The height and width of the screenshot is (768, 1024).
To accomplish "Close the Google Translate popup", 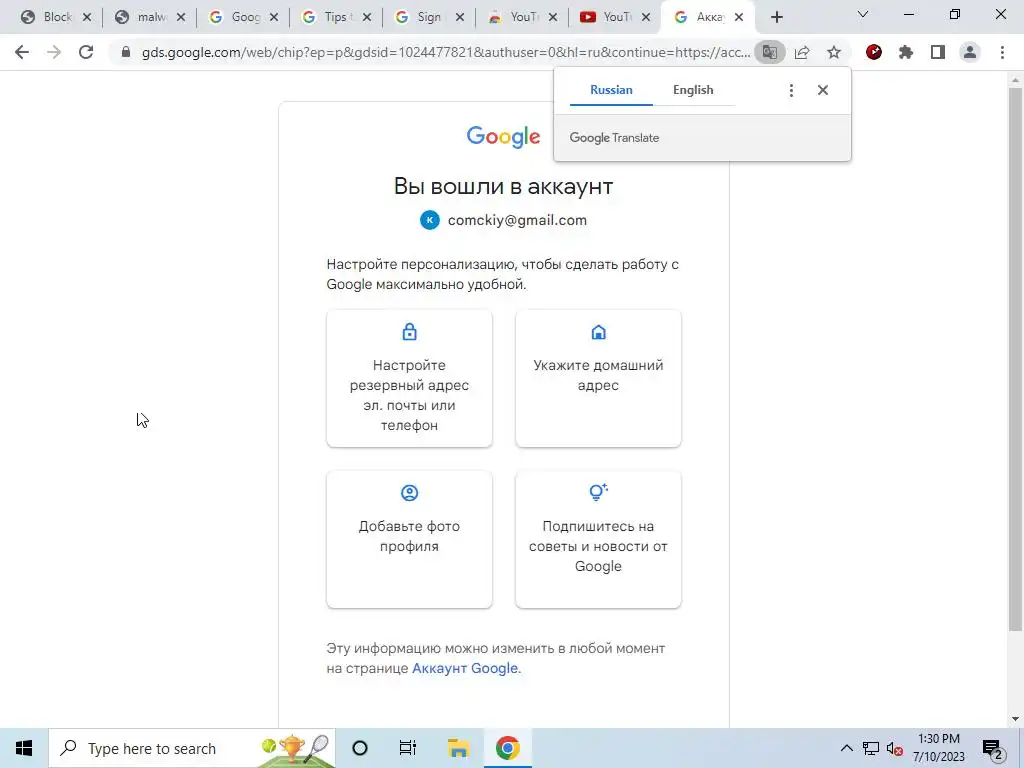I will coord(823,90).
